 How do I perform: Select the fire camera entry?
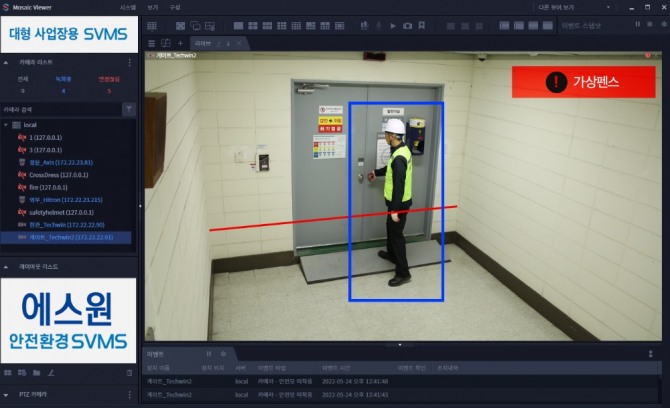(x=48, y=187)
